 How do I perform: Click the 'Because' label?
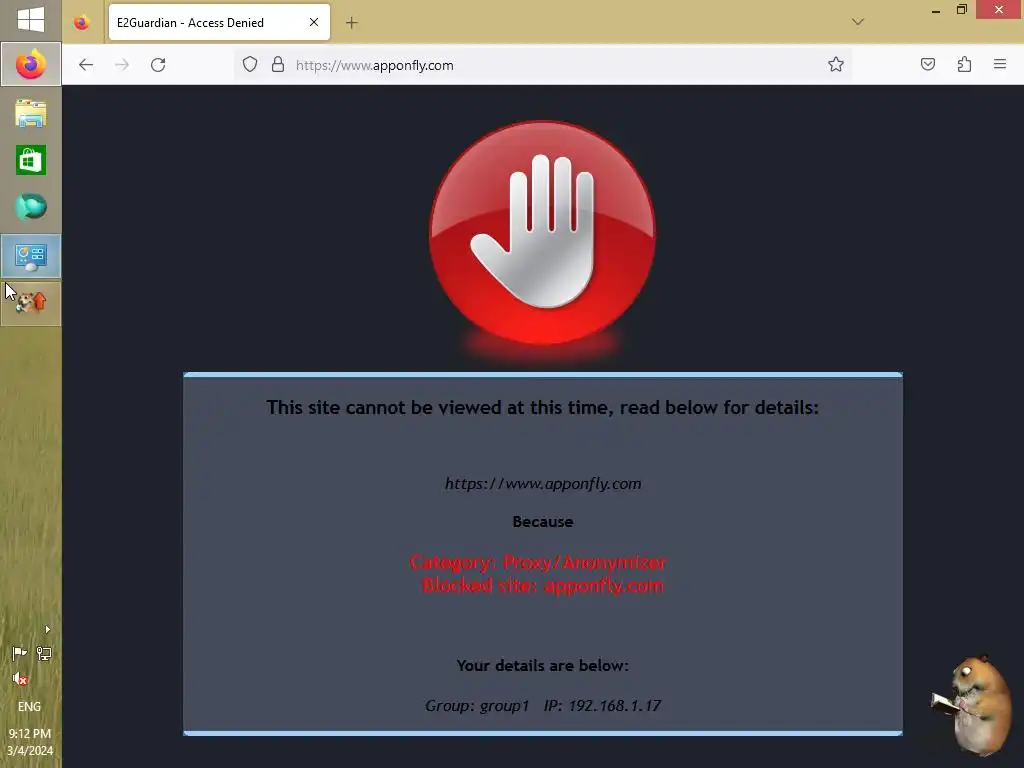click(x=543, y=522)
